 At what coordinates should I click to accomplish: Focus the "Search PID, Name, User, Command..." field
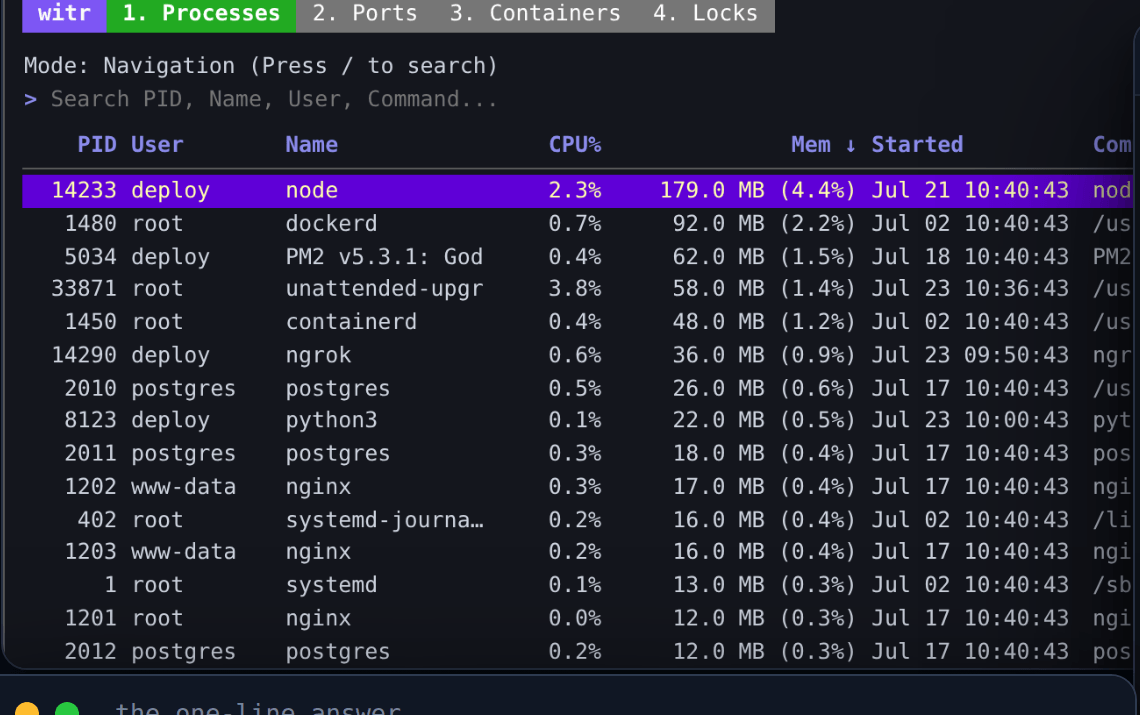274,99
